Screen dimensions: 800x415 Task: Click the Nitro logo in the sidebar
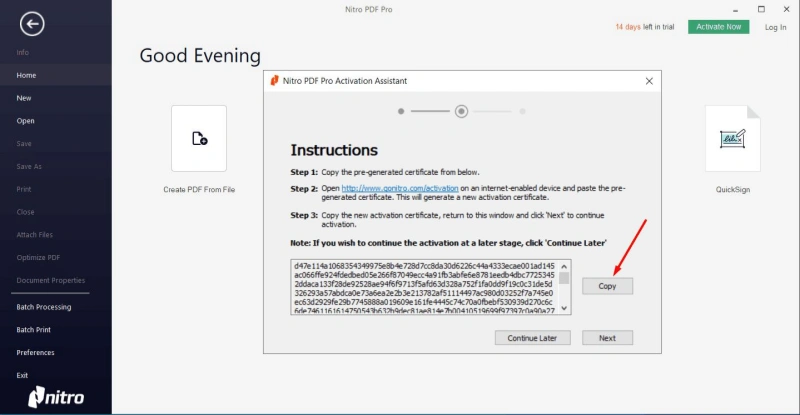(56, 397)
